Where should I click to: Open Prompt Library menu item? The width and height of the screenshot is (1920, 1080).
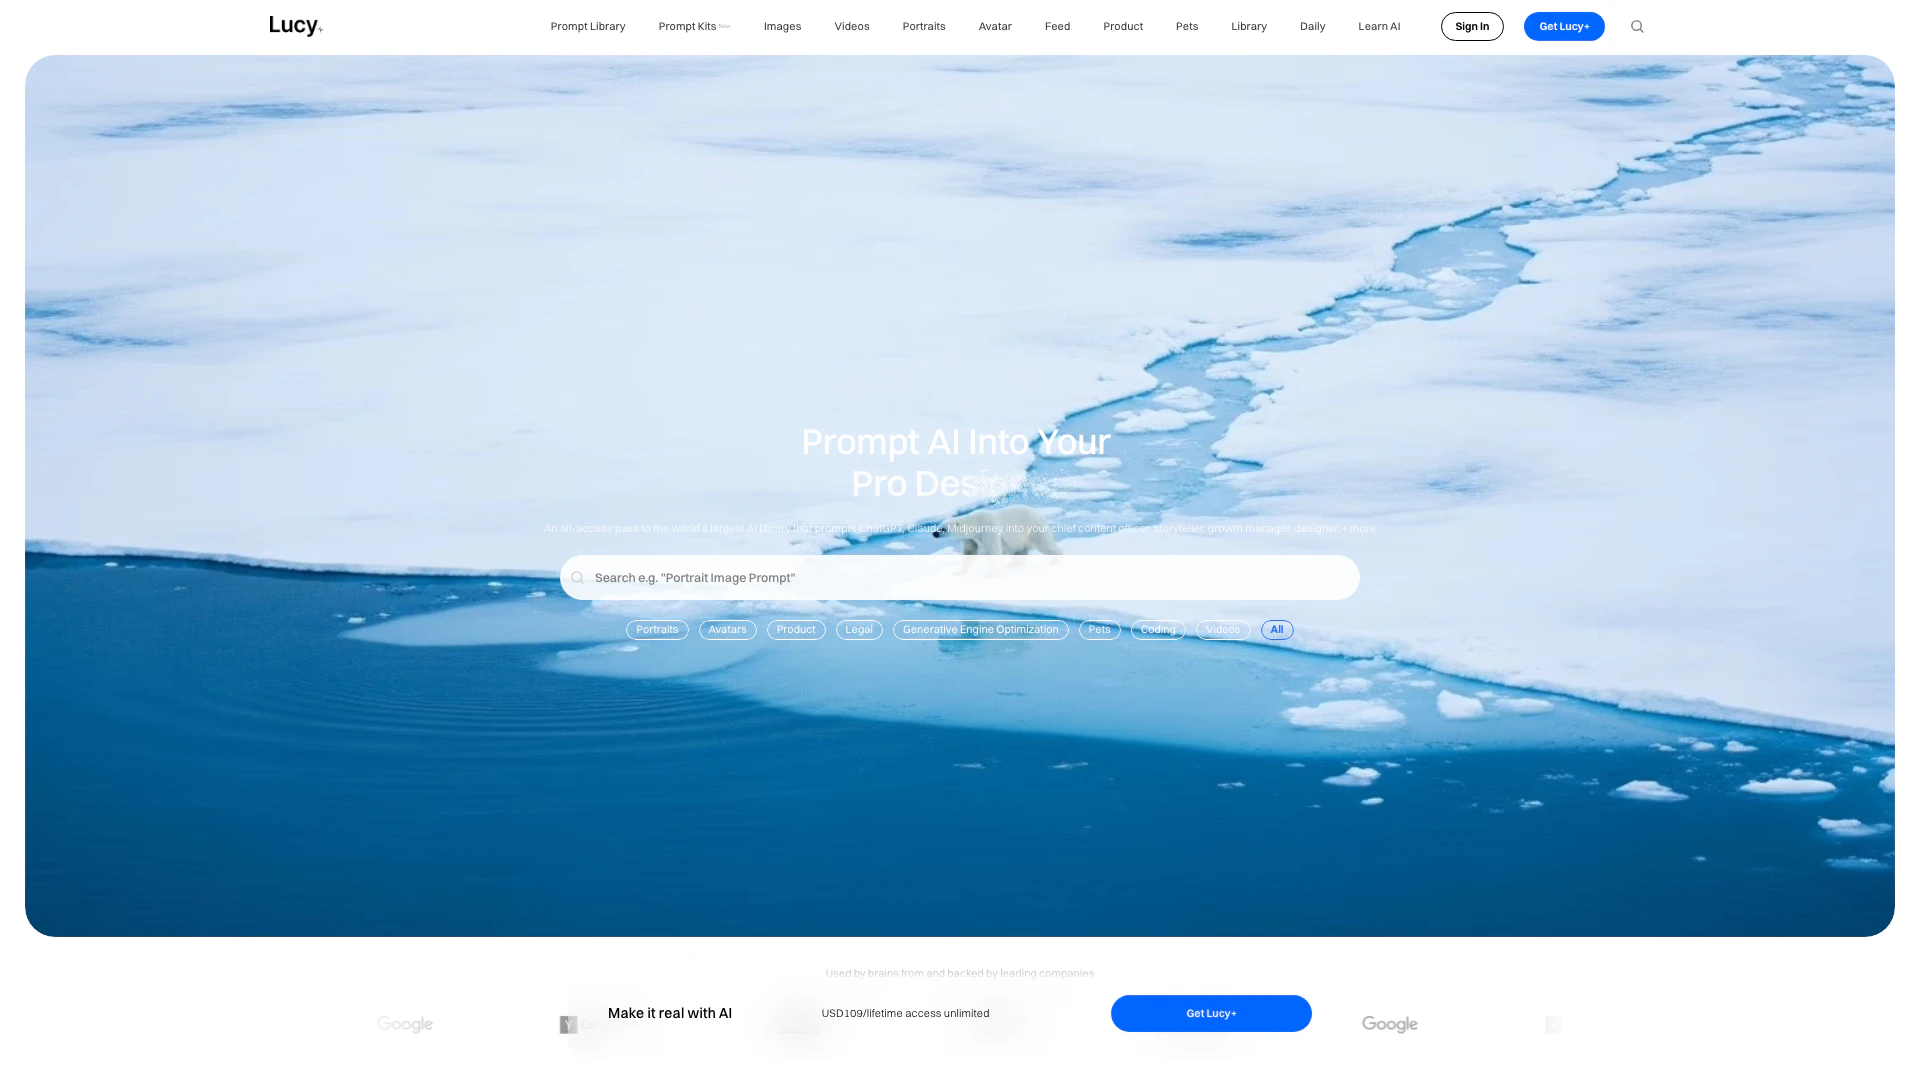tap(588, 27)
